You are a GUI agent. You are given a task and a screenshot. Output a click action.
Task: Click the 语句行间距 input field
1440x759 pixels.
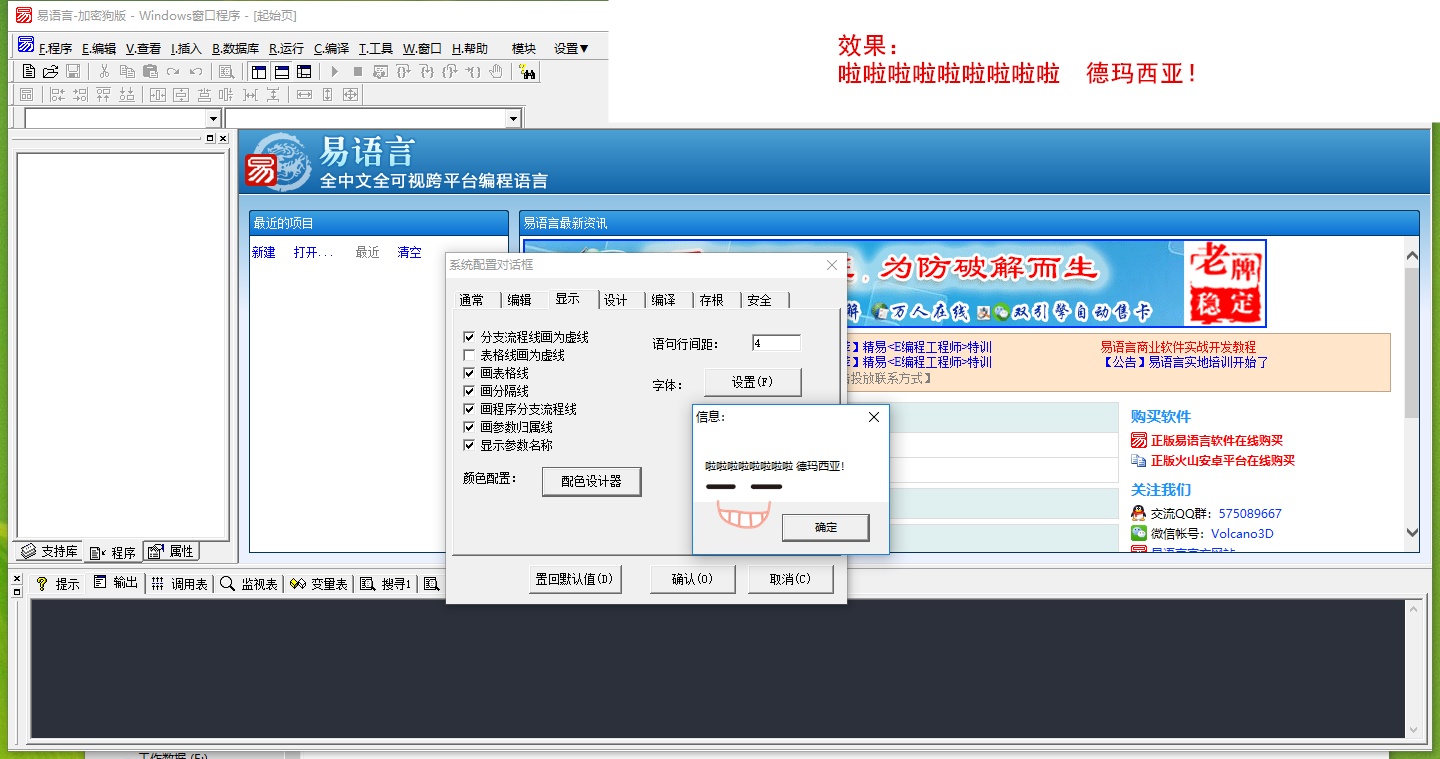pos(776,343)
